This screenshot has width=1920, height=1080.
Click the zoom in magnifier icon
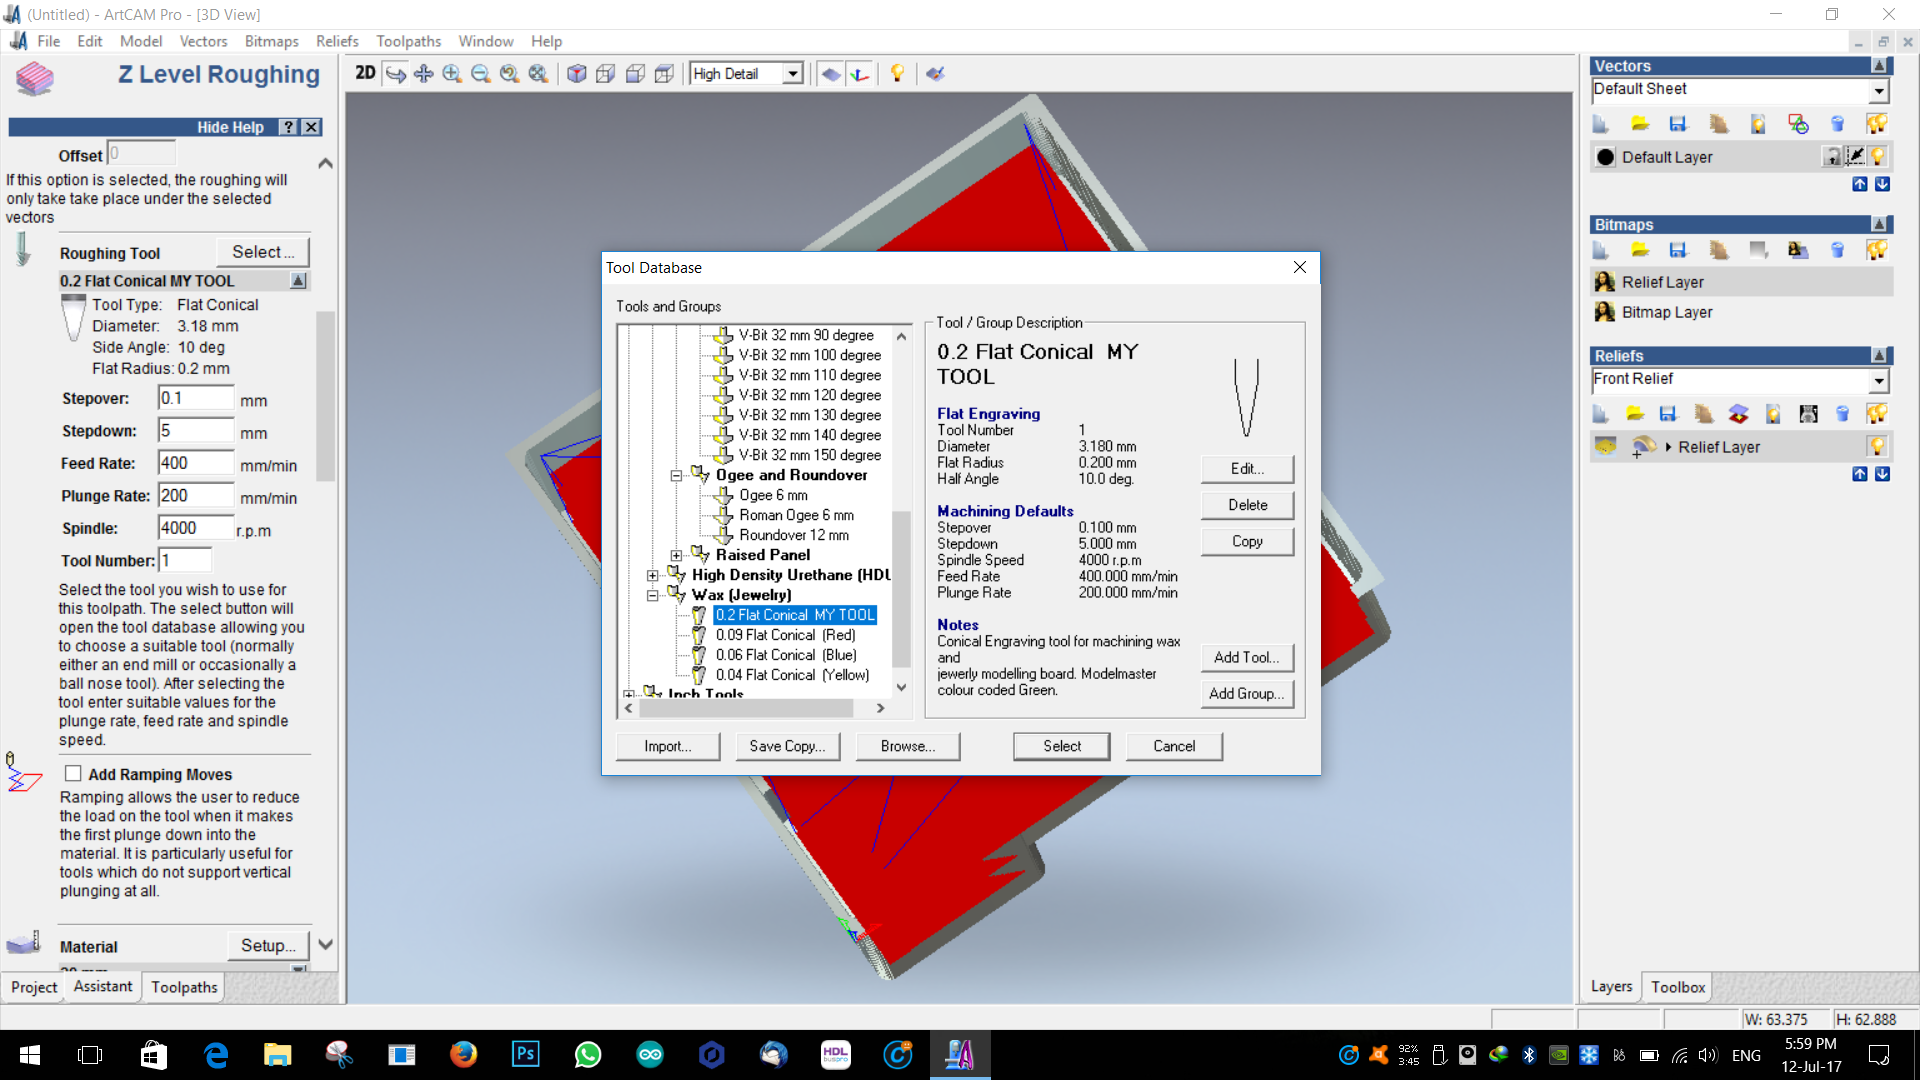point(452,73)
